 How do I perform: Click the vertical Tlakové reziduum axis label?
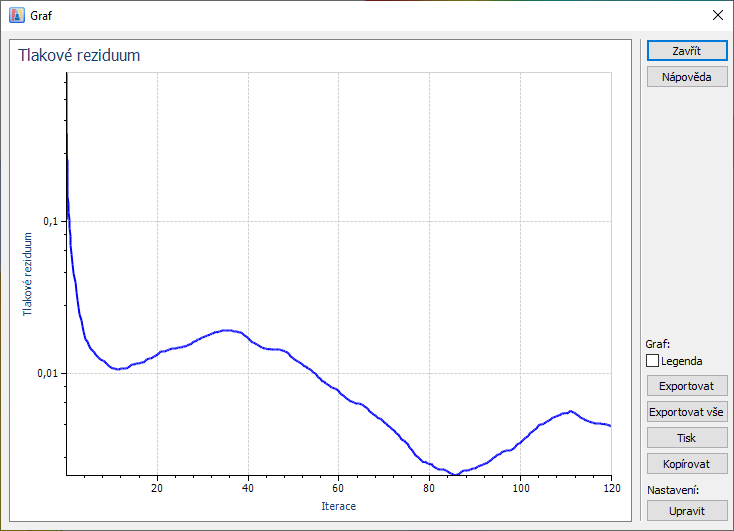tap(27, 274)
